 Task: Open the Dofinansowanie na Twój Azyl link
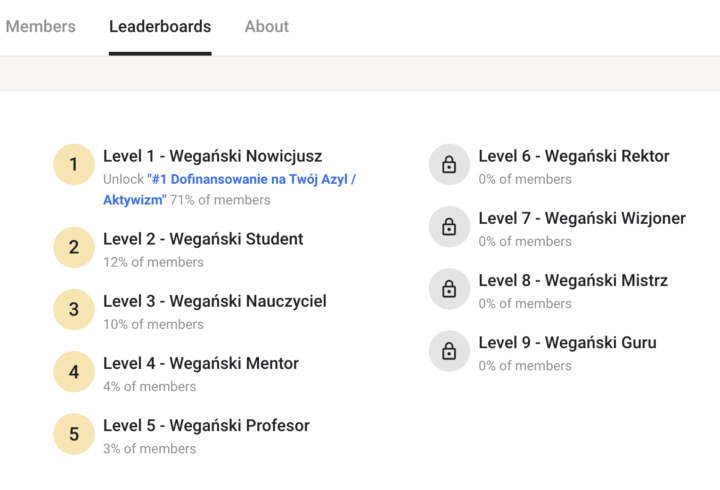point(250,179)
